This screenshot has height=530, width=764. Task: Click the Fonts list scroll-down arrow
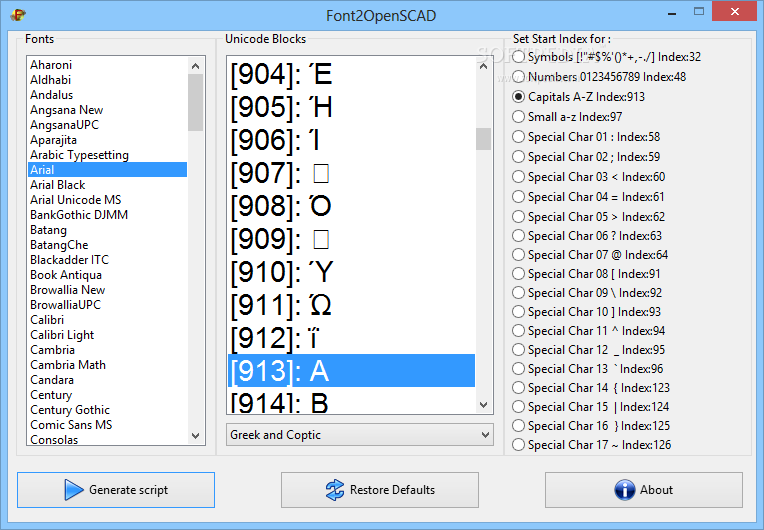click(x=195, y=435)
